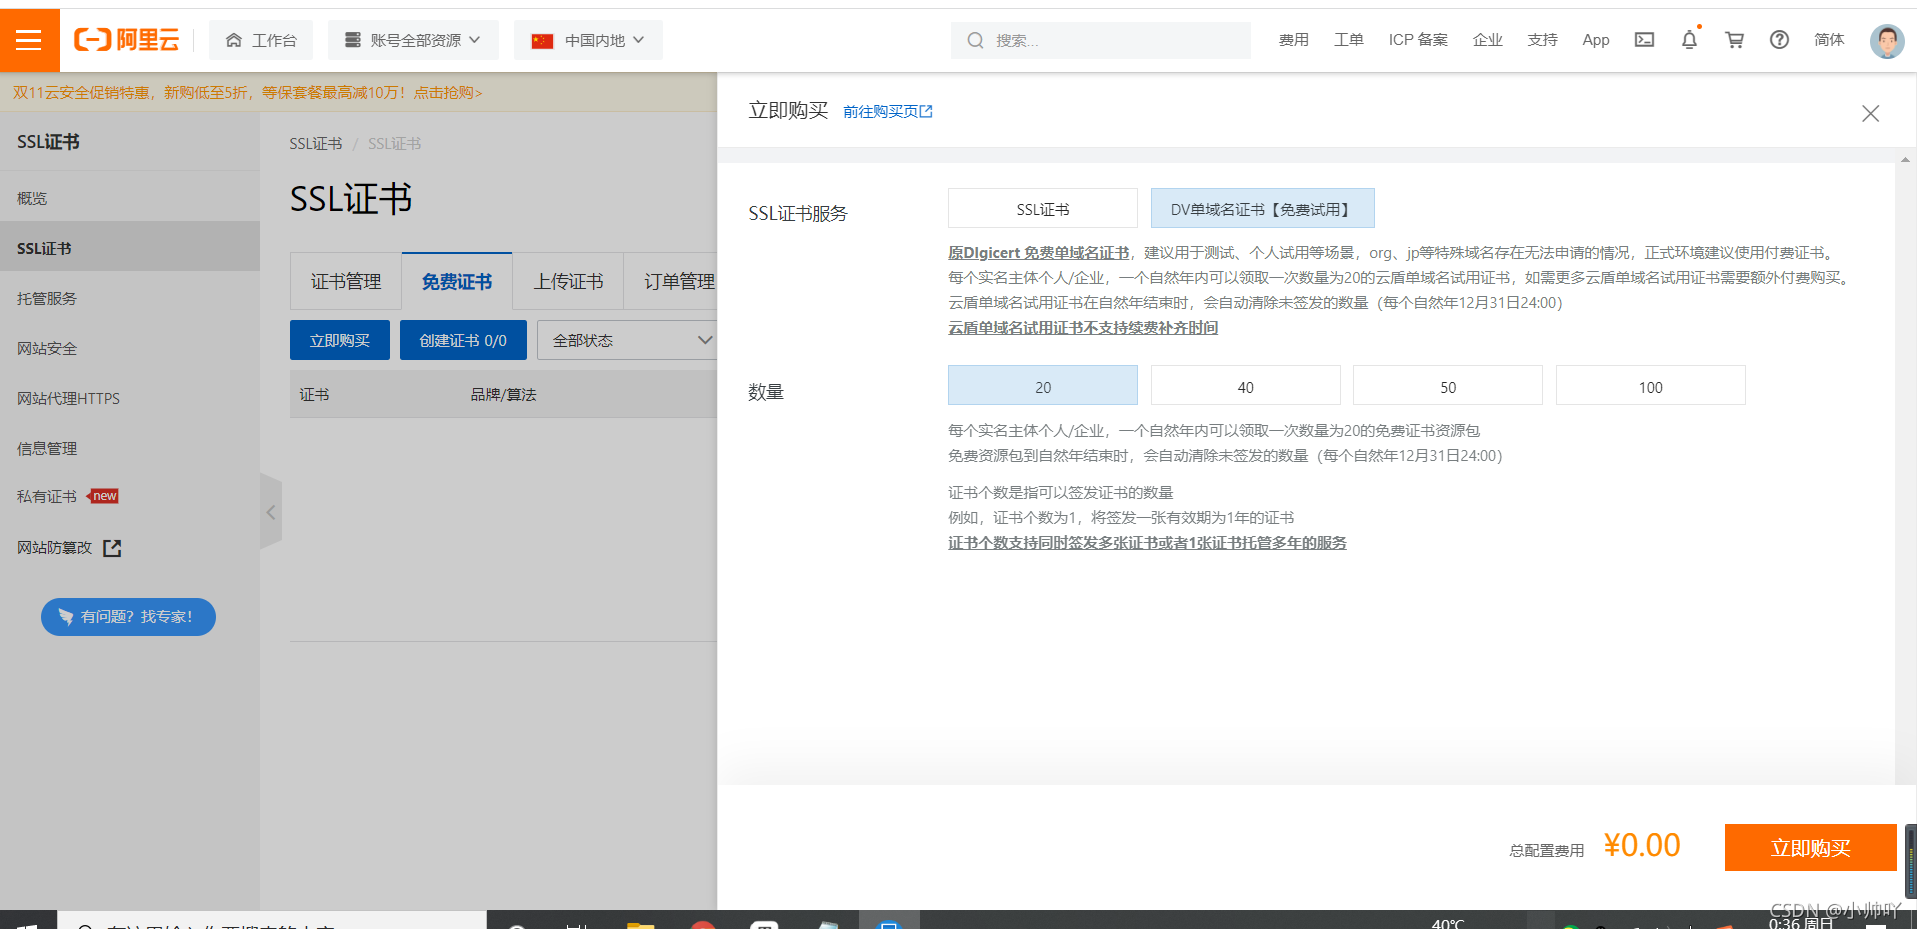1917x929 pixels.
Task: Click the 原Digicert 免费单域名证书 link
Action: [1038, 253]
